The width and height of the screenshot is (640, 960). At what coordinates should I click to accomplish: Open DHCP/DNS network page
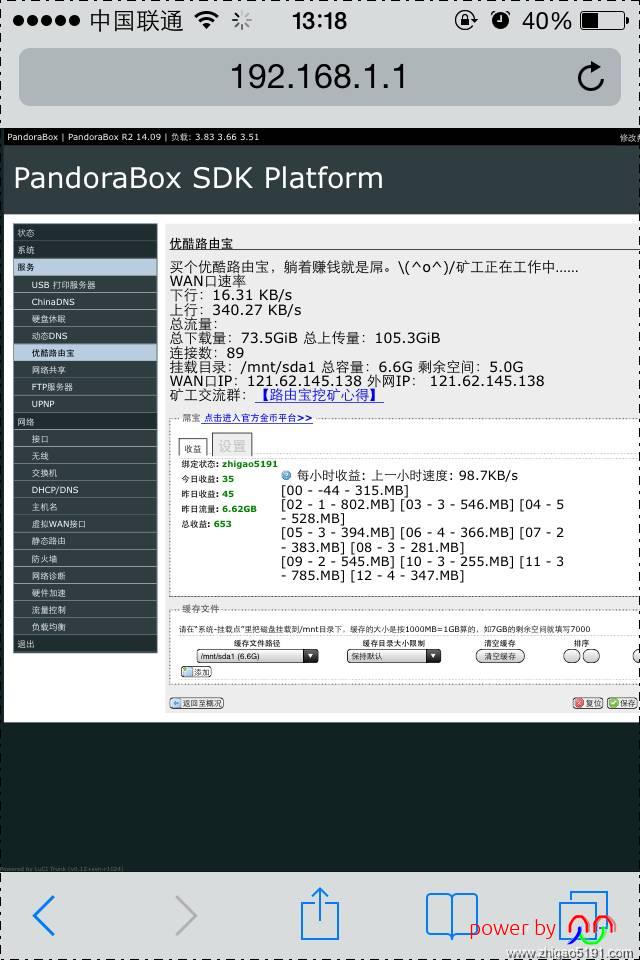click(85, 490)
